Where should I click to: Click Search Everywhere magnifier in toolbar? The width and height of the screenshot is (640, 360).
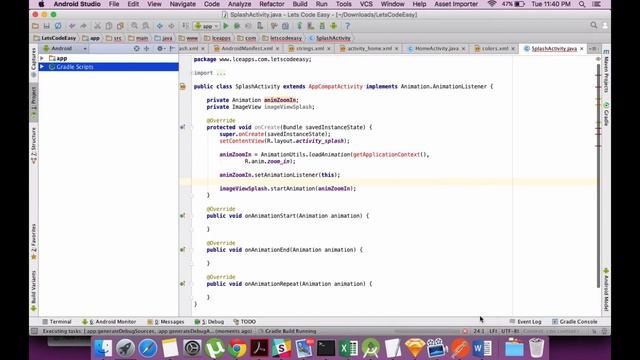(x=593, y=26)
